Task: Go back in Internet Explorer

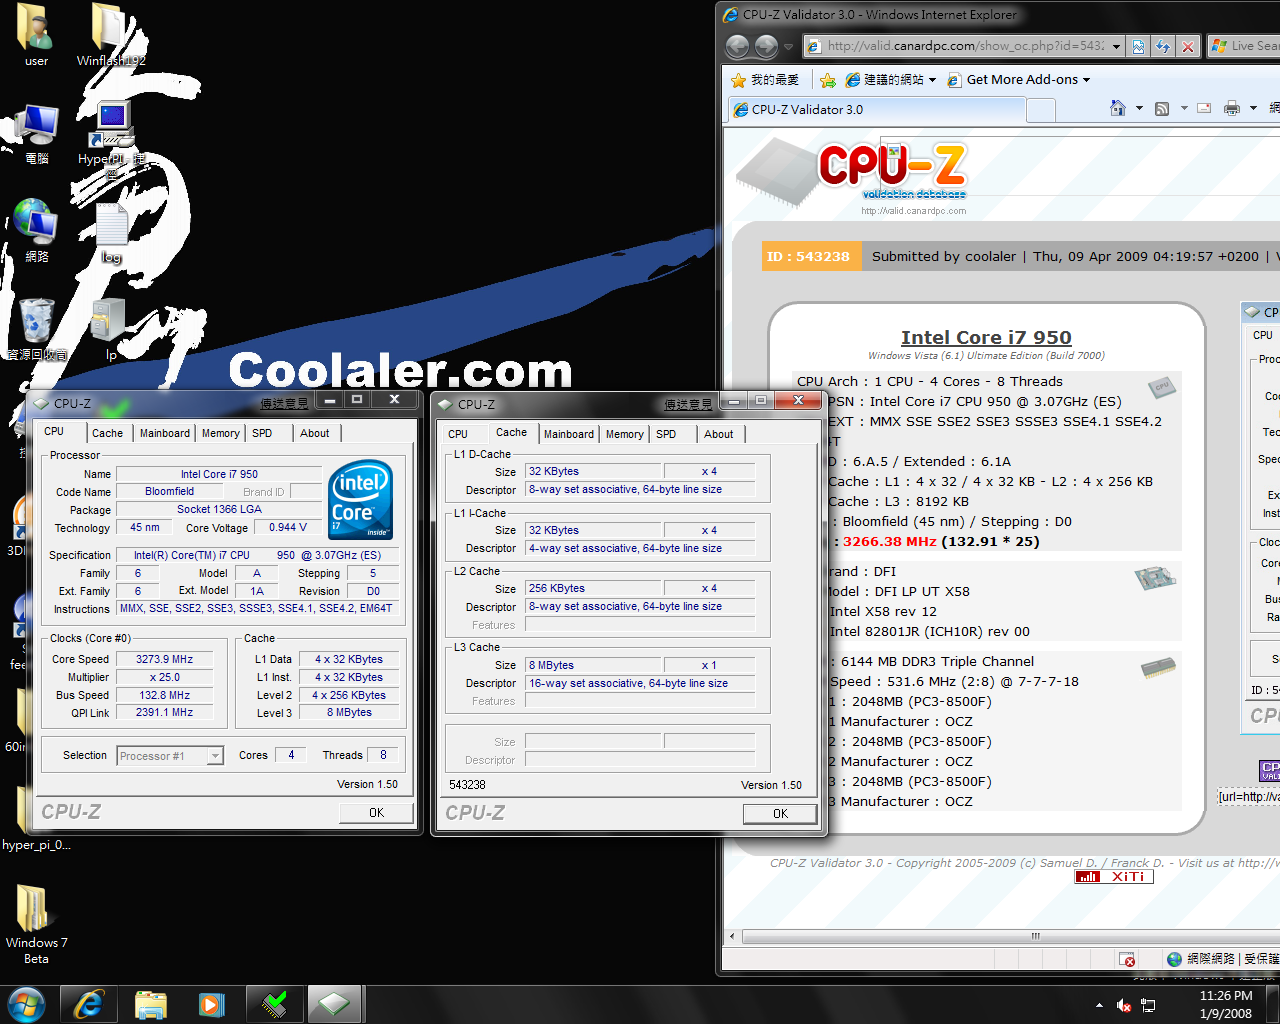Action: pyautogui.click(x=737, y=46)
